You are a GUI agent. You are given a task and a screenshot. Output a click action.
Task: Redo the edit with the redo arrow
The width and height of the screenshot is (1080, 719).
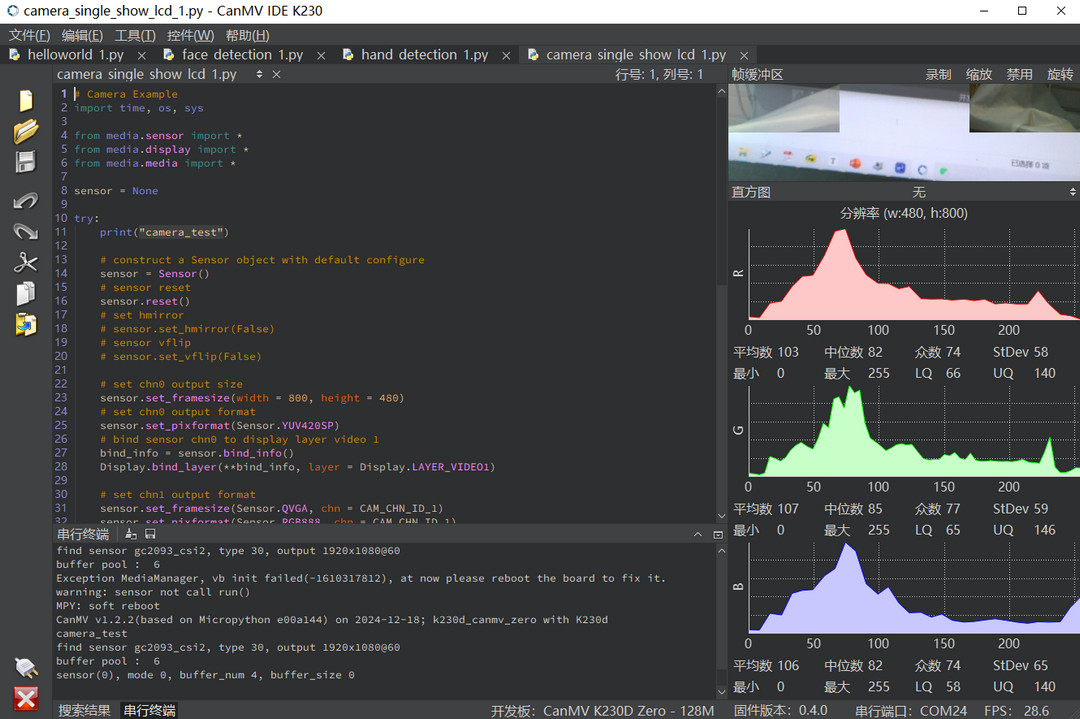coord(25,231)
